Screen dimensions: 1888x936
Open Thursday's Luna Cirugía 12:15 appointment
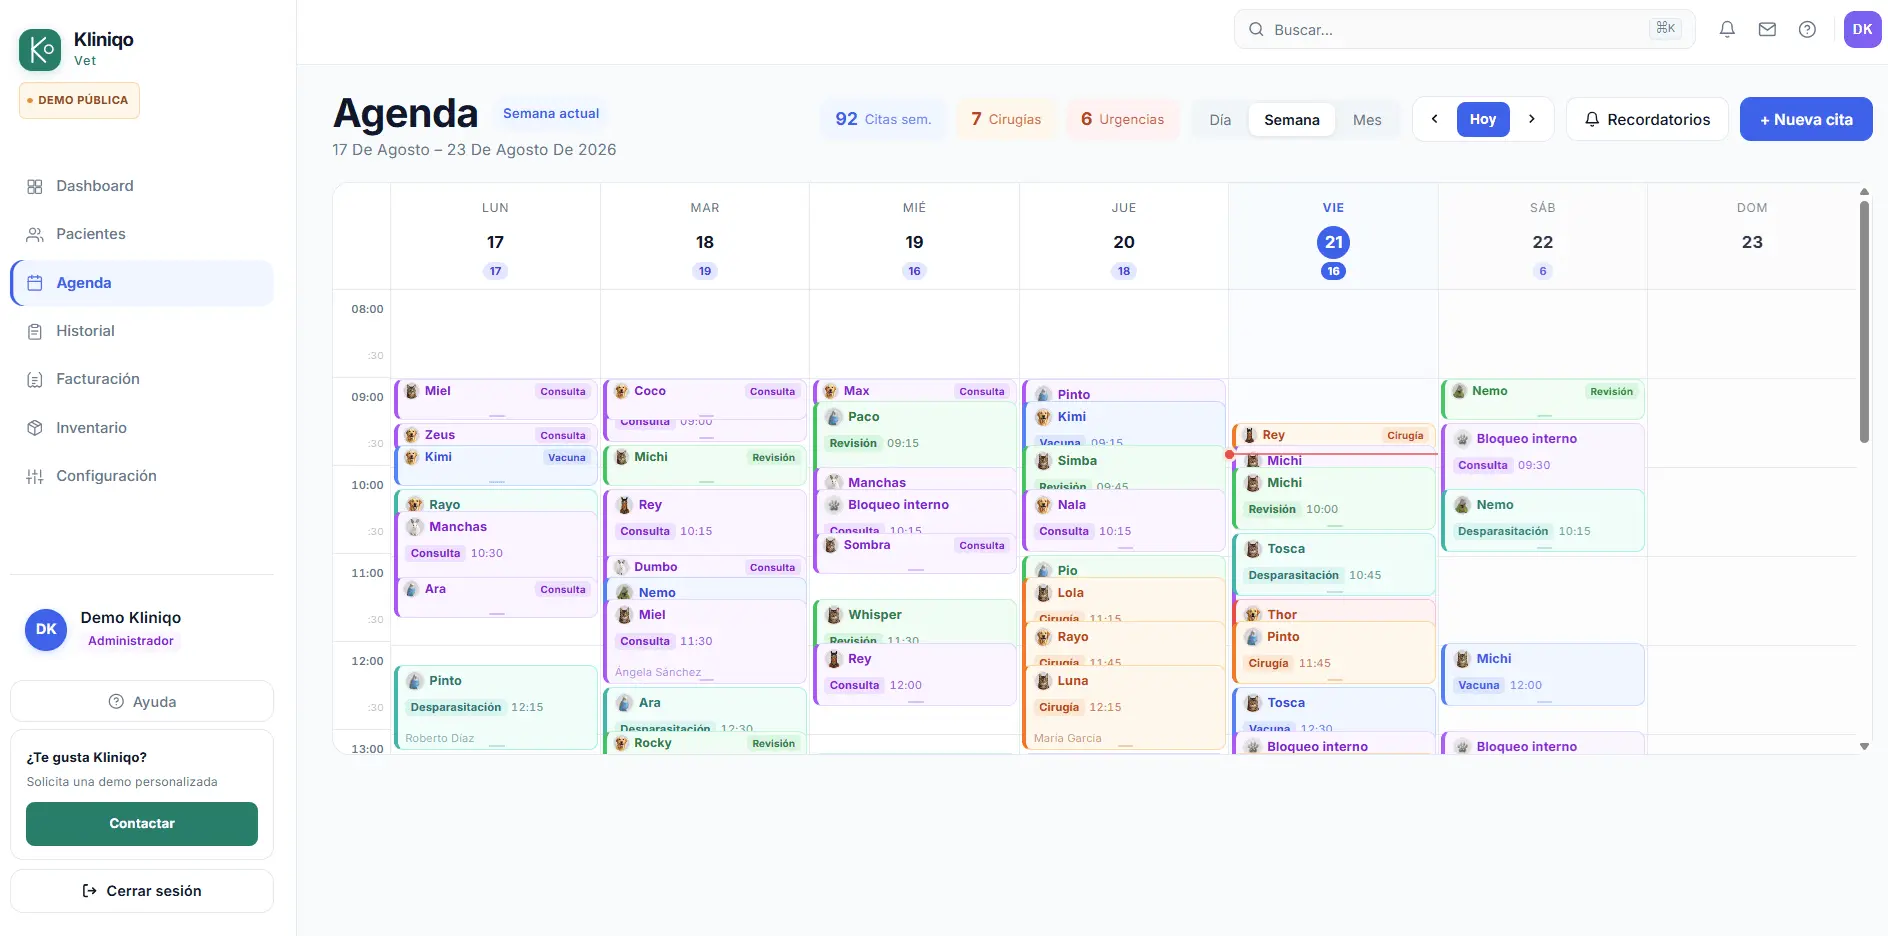point(1125,707)
